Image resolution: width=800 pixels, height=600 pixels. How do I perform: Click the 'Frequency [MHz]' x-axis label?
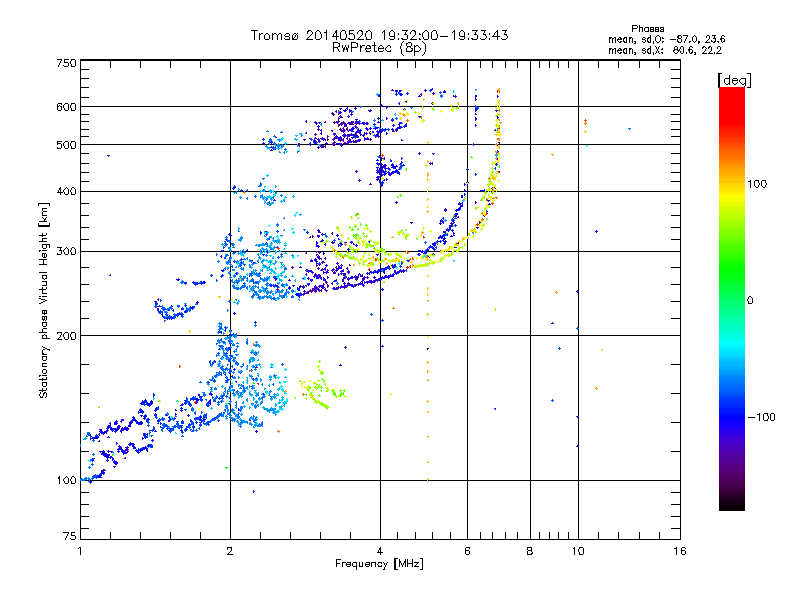coord(379,564)
